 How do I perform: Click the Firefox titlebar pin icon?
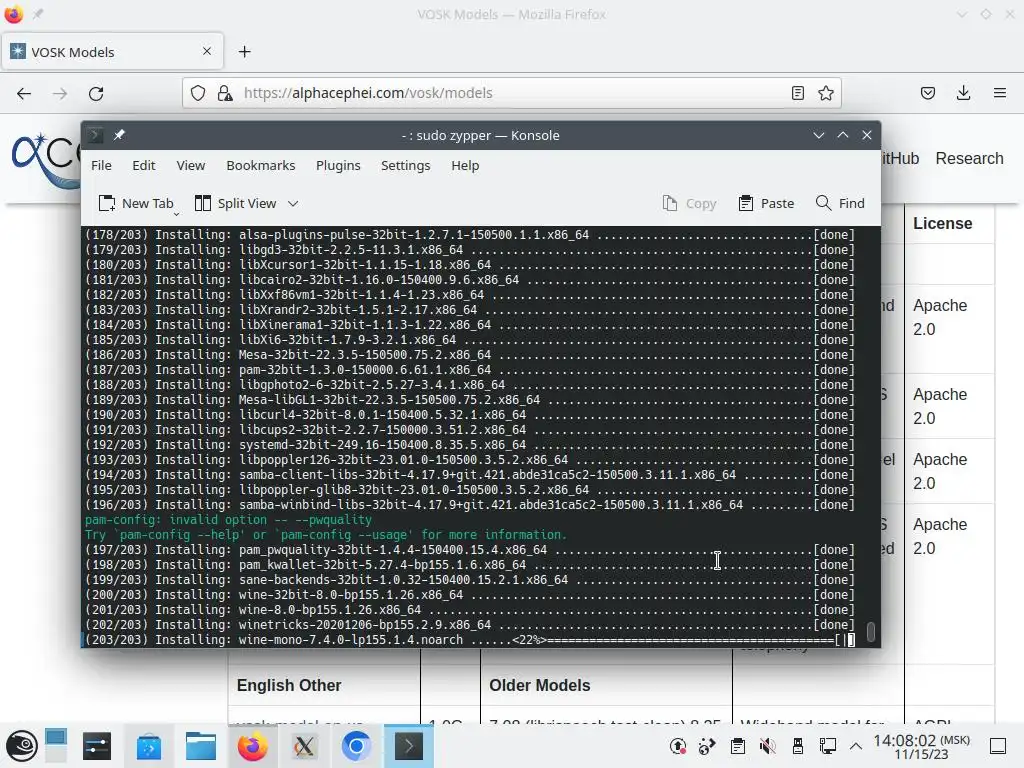pos(38,14)
